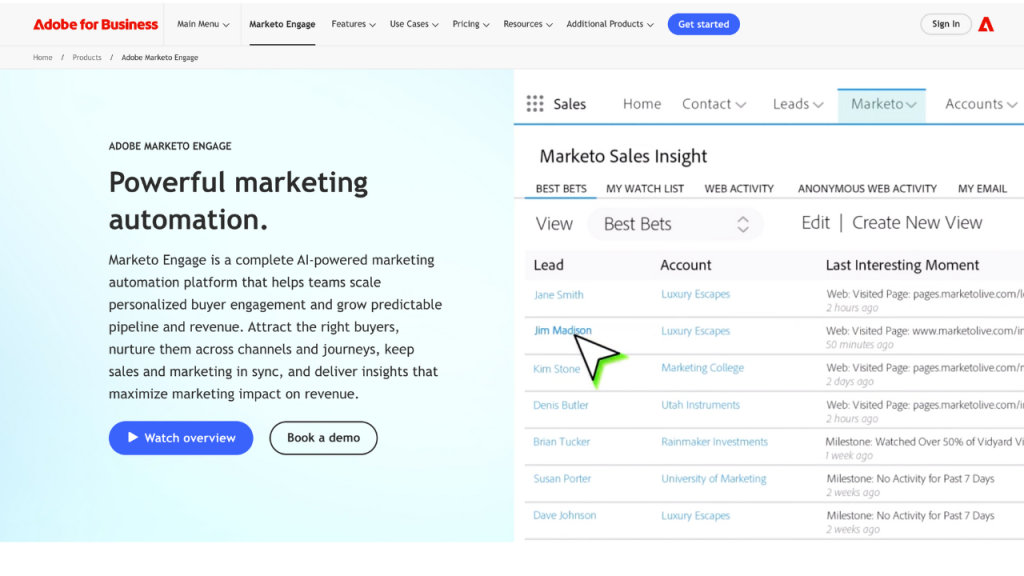Expand the Main Menu dropdown
The height and width of the screenshot is (576, 1024).
(203, 24)
